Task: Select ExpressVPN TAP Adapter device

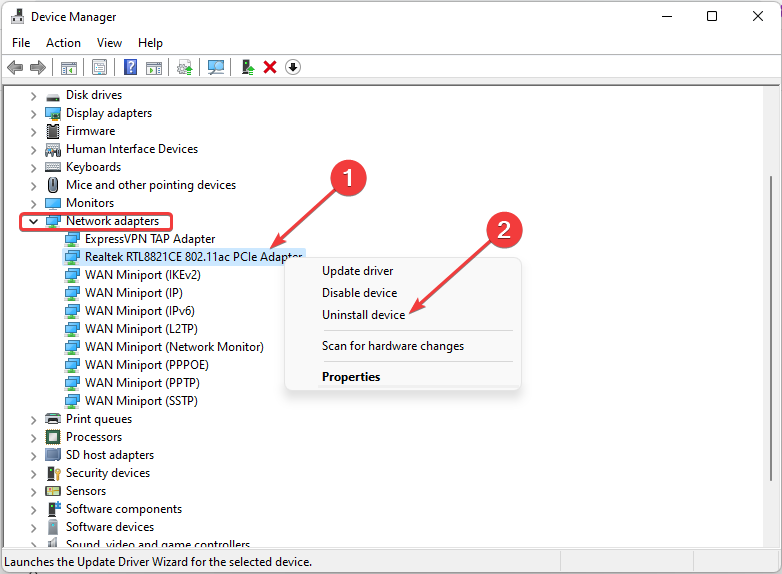Action: click(x=149, y=239)
